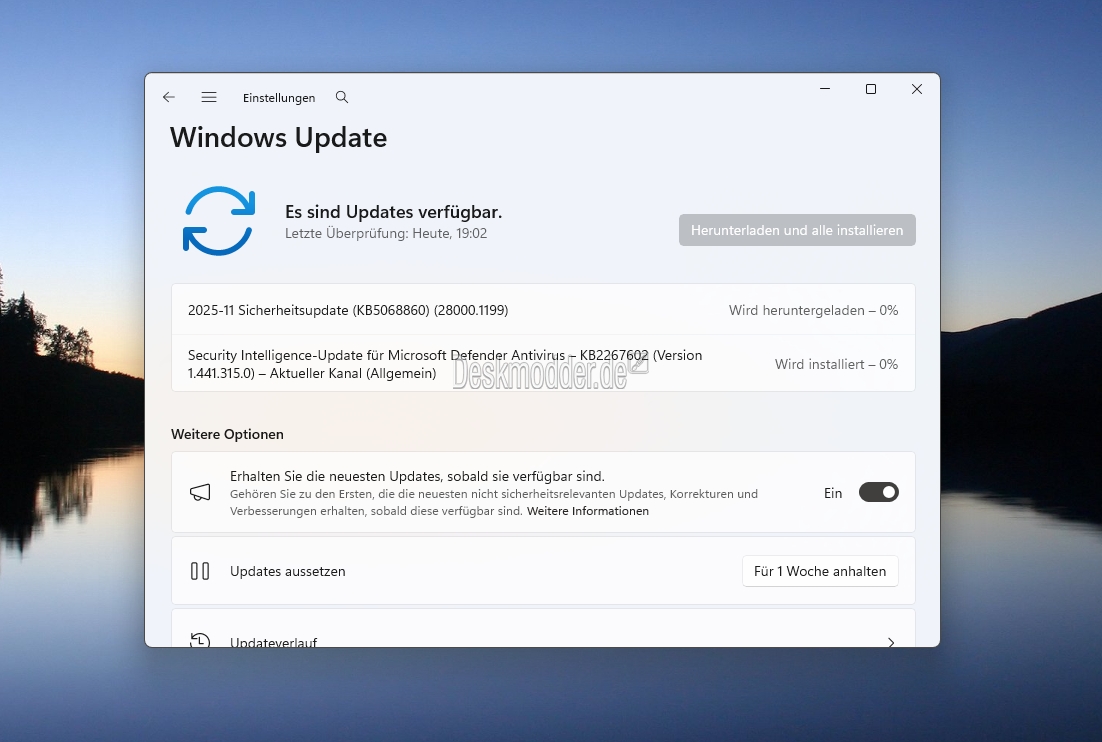1102x742 pixels.
Task: Click the Einstellungen title in the header
Action: [279, 98]
